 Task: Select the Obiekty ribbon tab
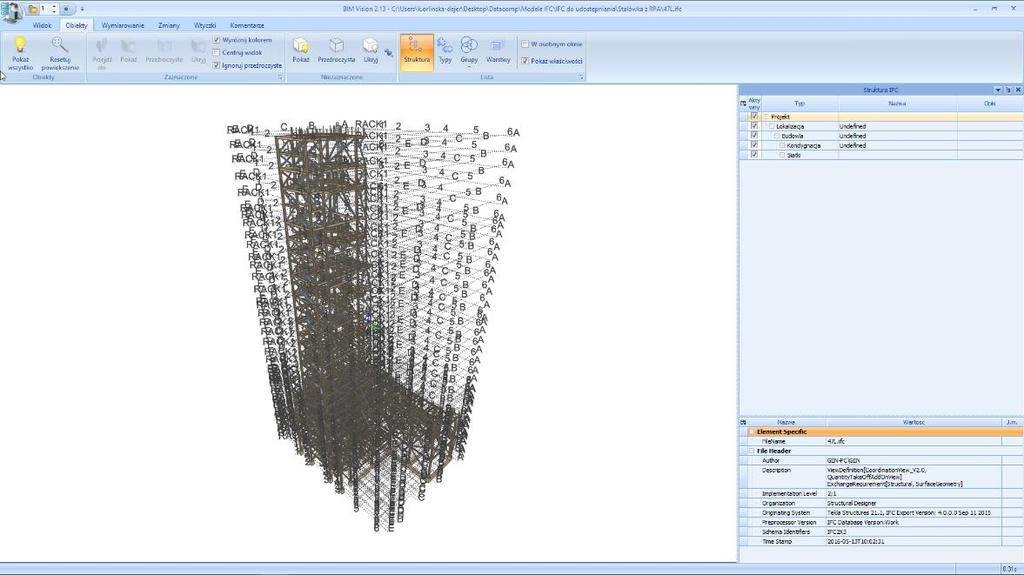[x=76, y=25]
